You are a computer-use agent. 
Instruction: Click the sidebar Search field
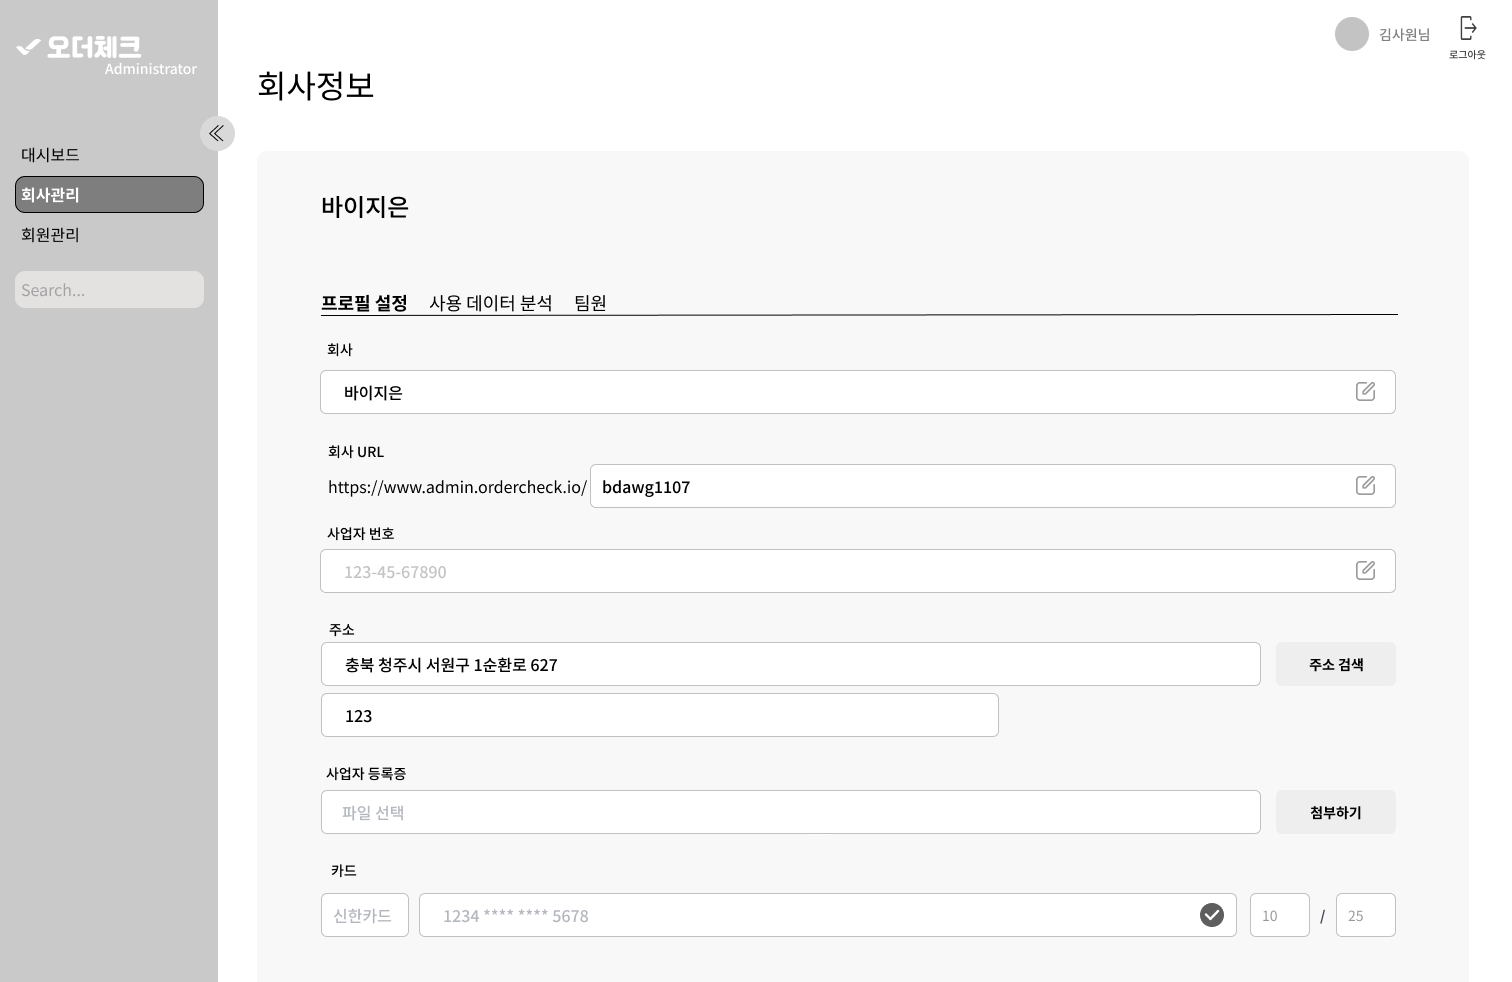pos(109,290)
